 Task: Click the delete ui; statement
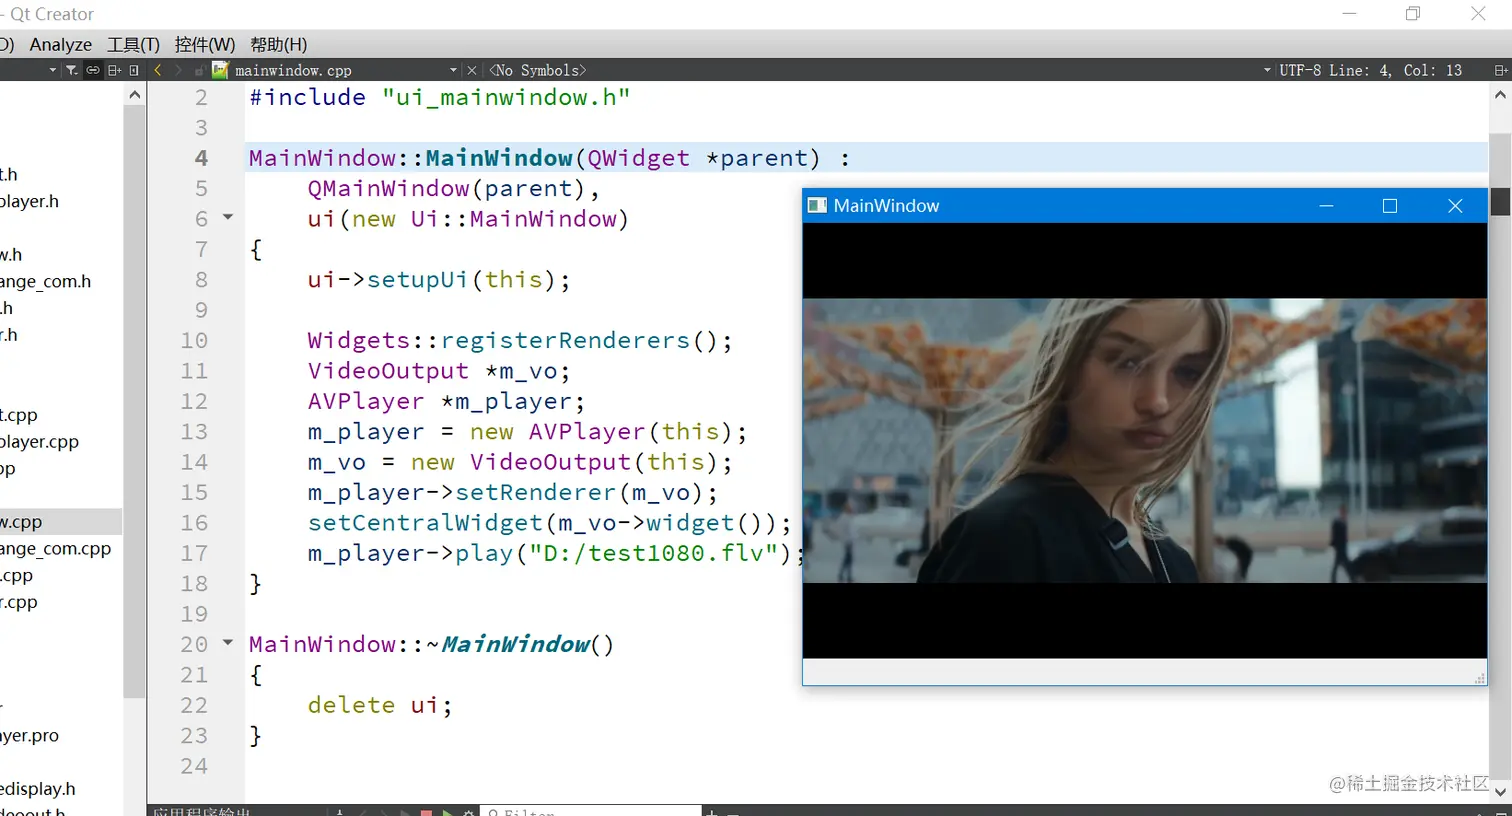tap(380, 705)
